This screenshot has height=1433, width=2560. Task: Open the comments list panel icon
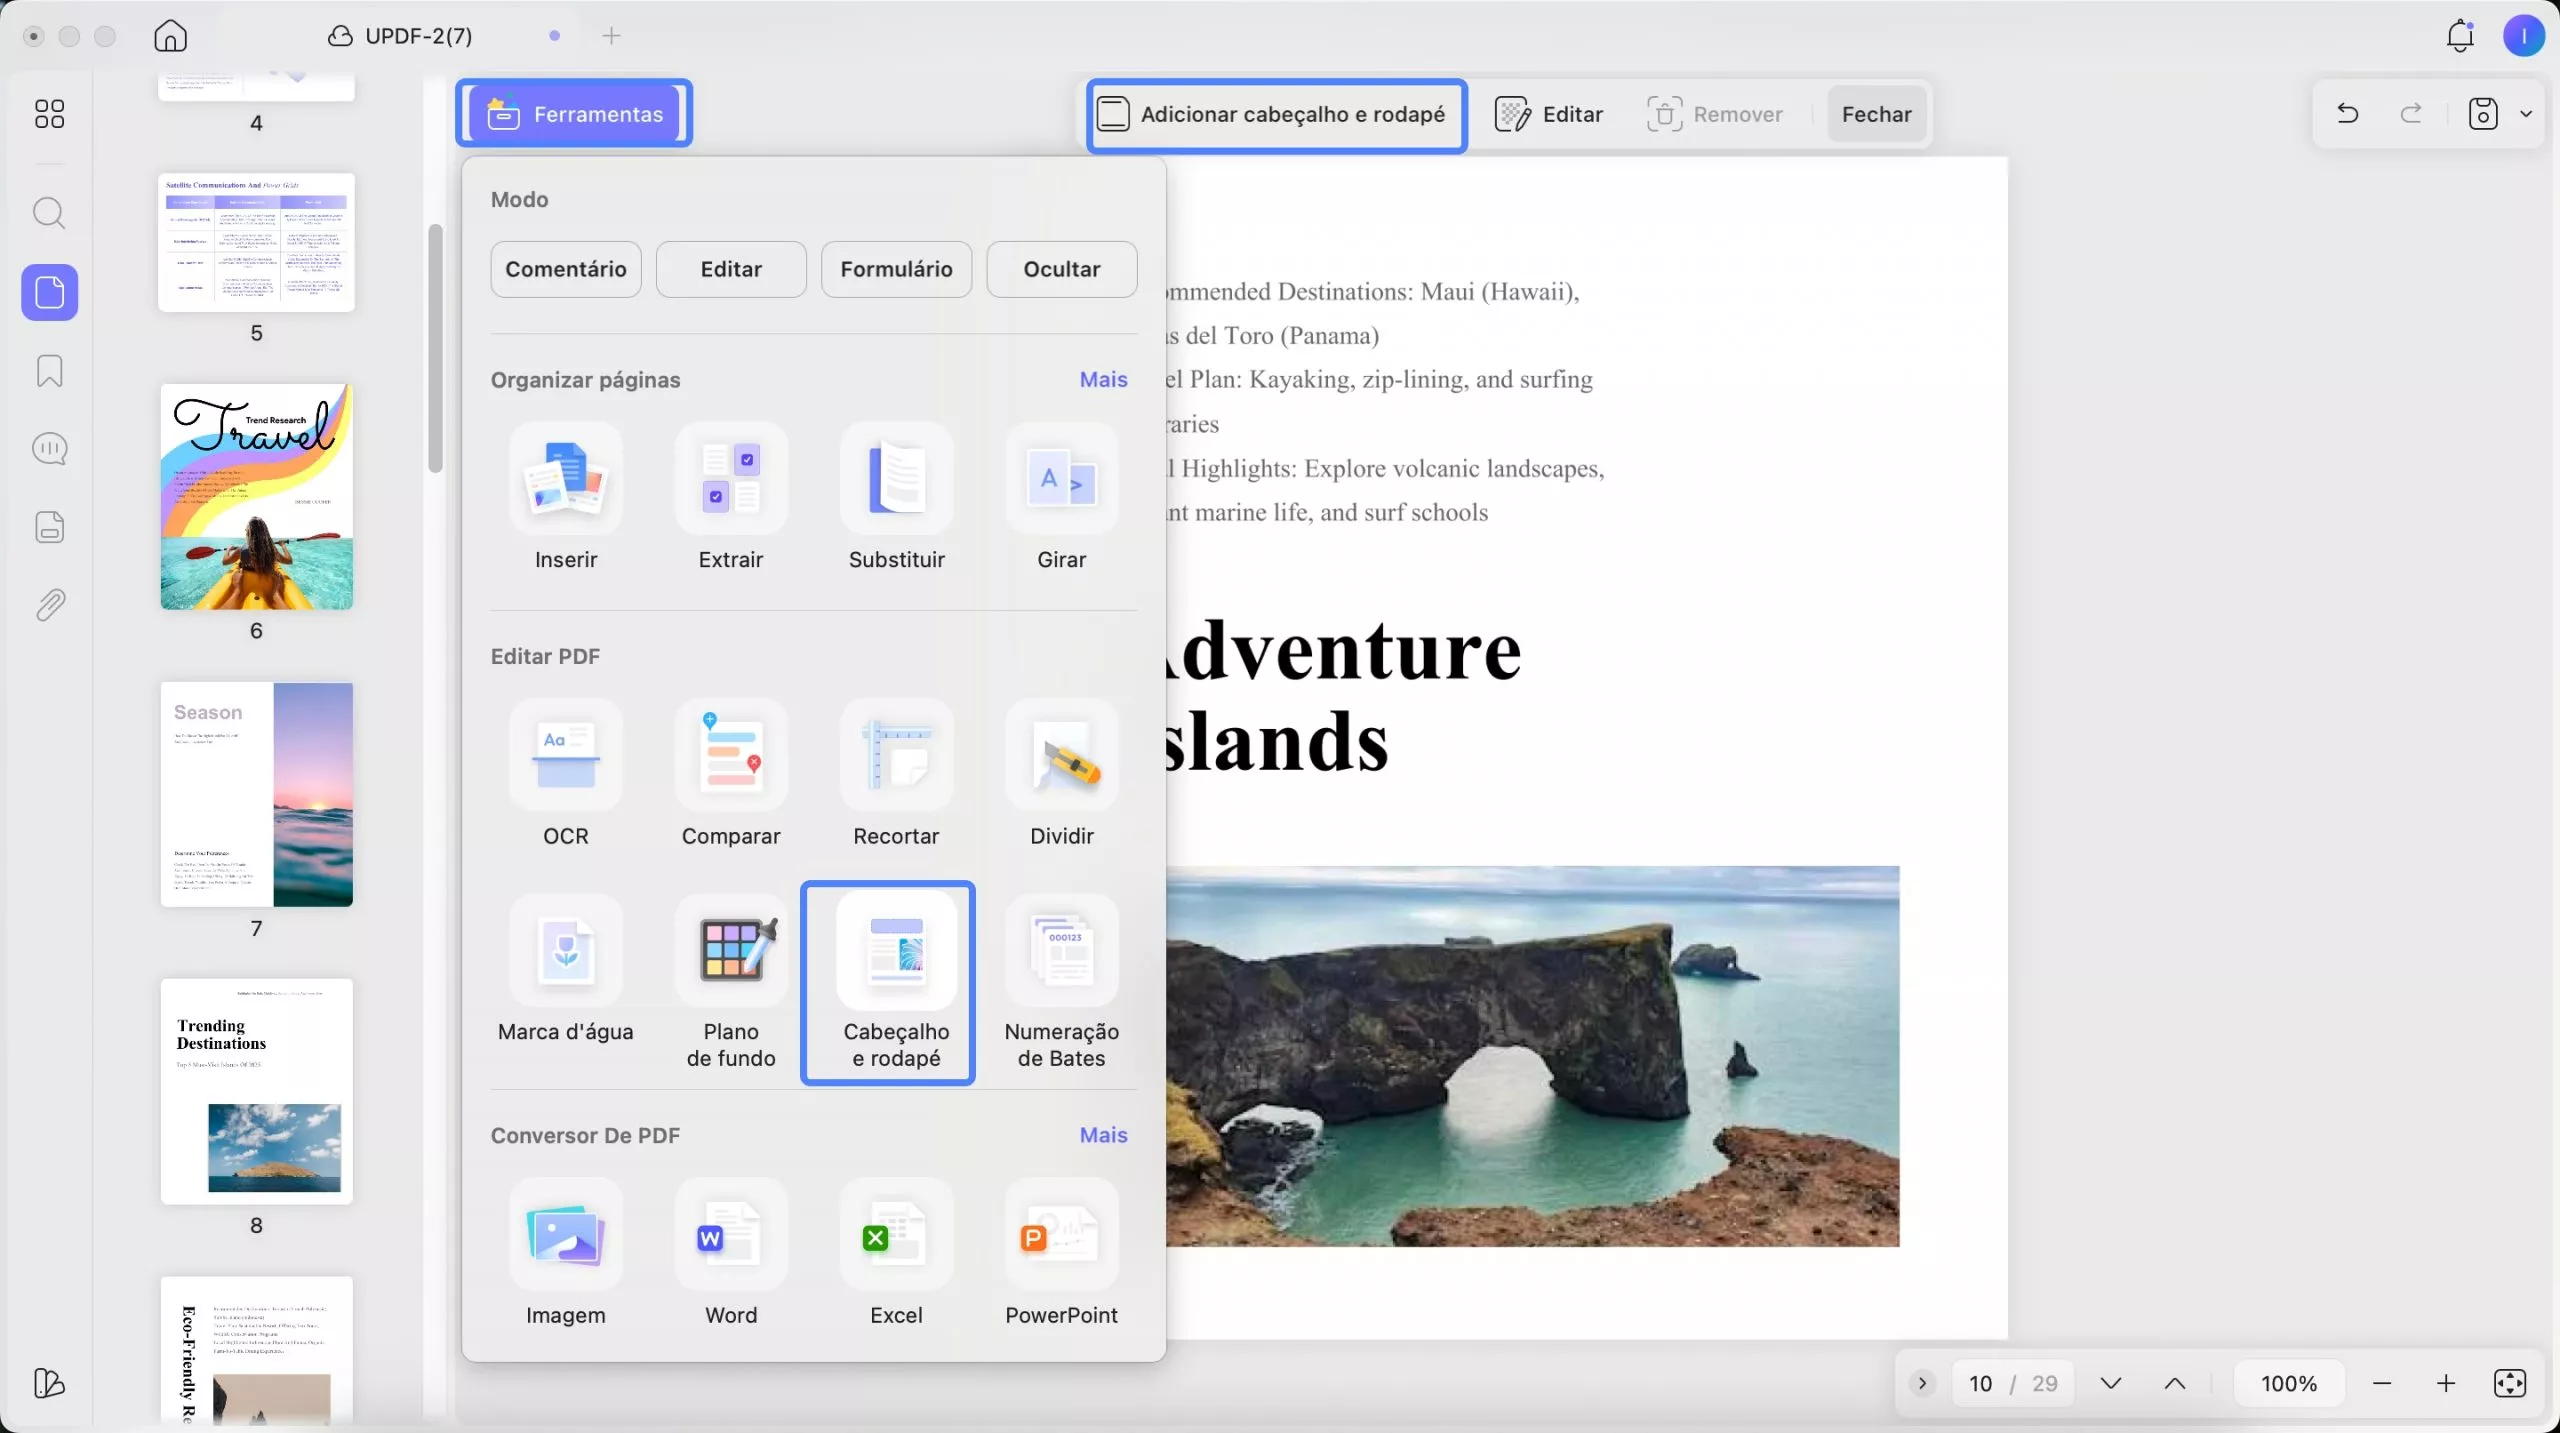49,449
